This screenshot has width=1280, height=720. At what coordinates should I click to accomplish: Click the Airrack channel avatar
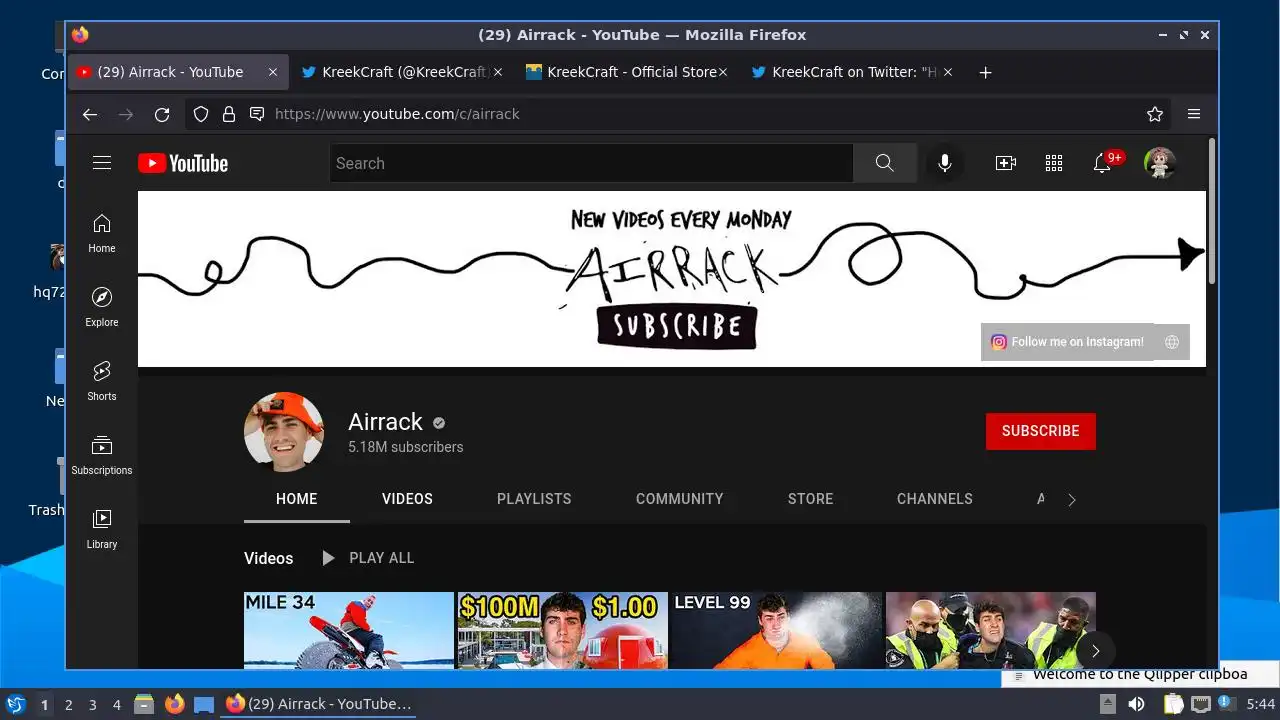[x=284, y=431]
